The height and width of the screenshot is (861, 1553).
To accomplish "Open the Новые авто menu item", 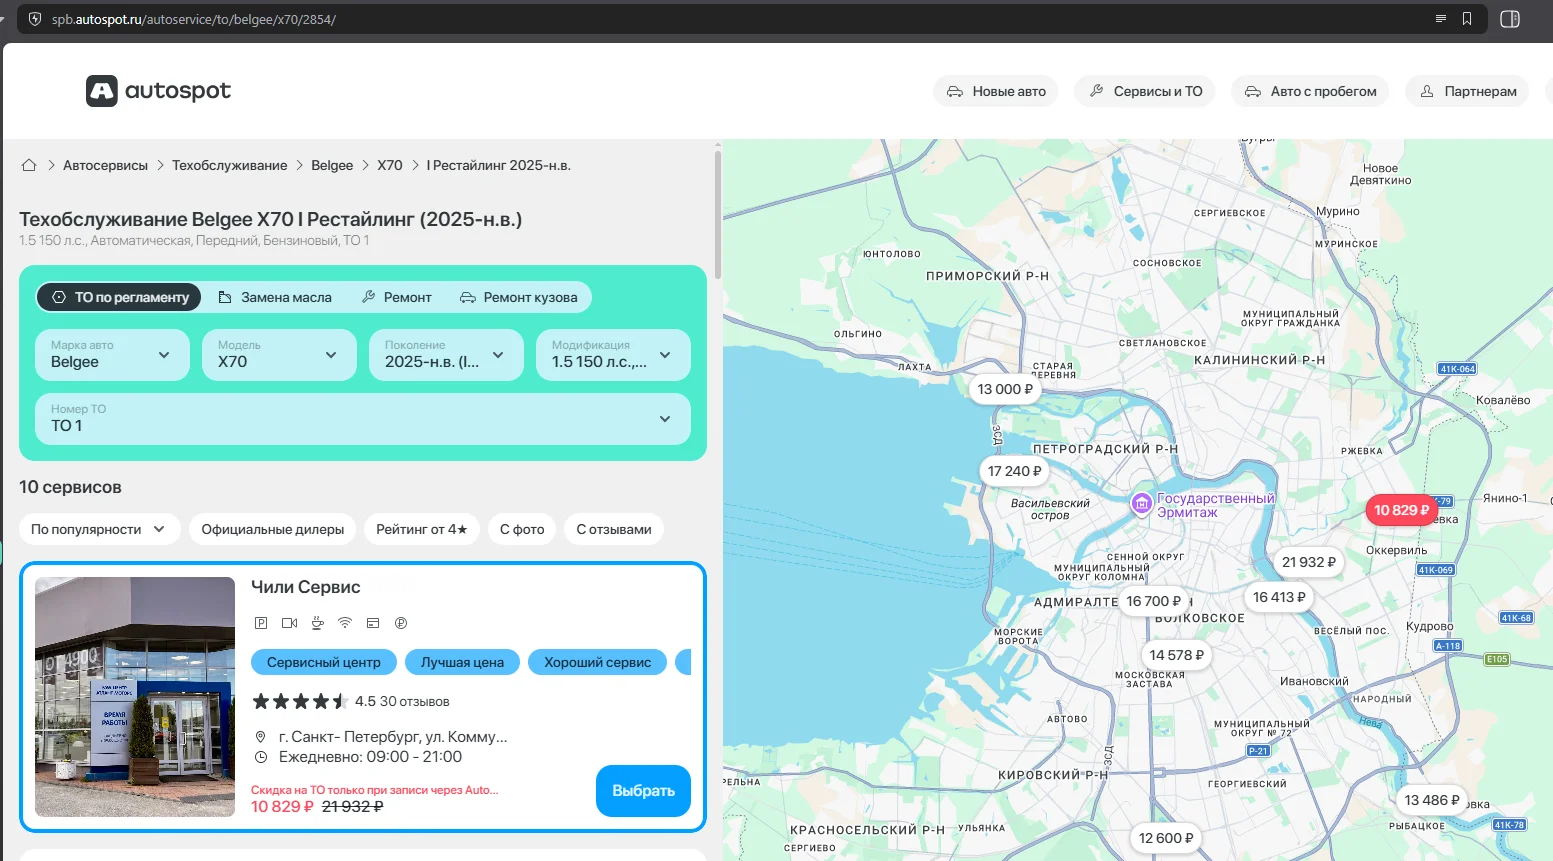I will pyautogui.click(x=996, y=91).
